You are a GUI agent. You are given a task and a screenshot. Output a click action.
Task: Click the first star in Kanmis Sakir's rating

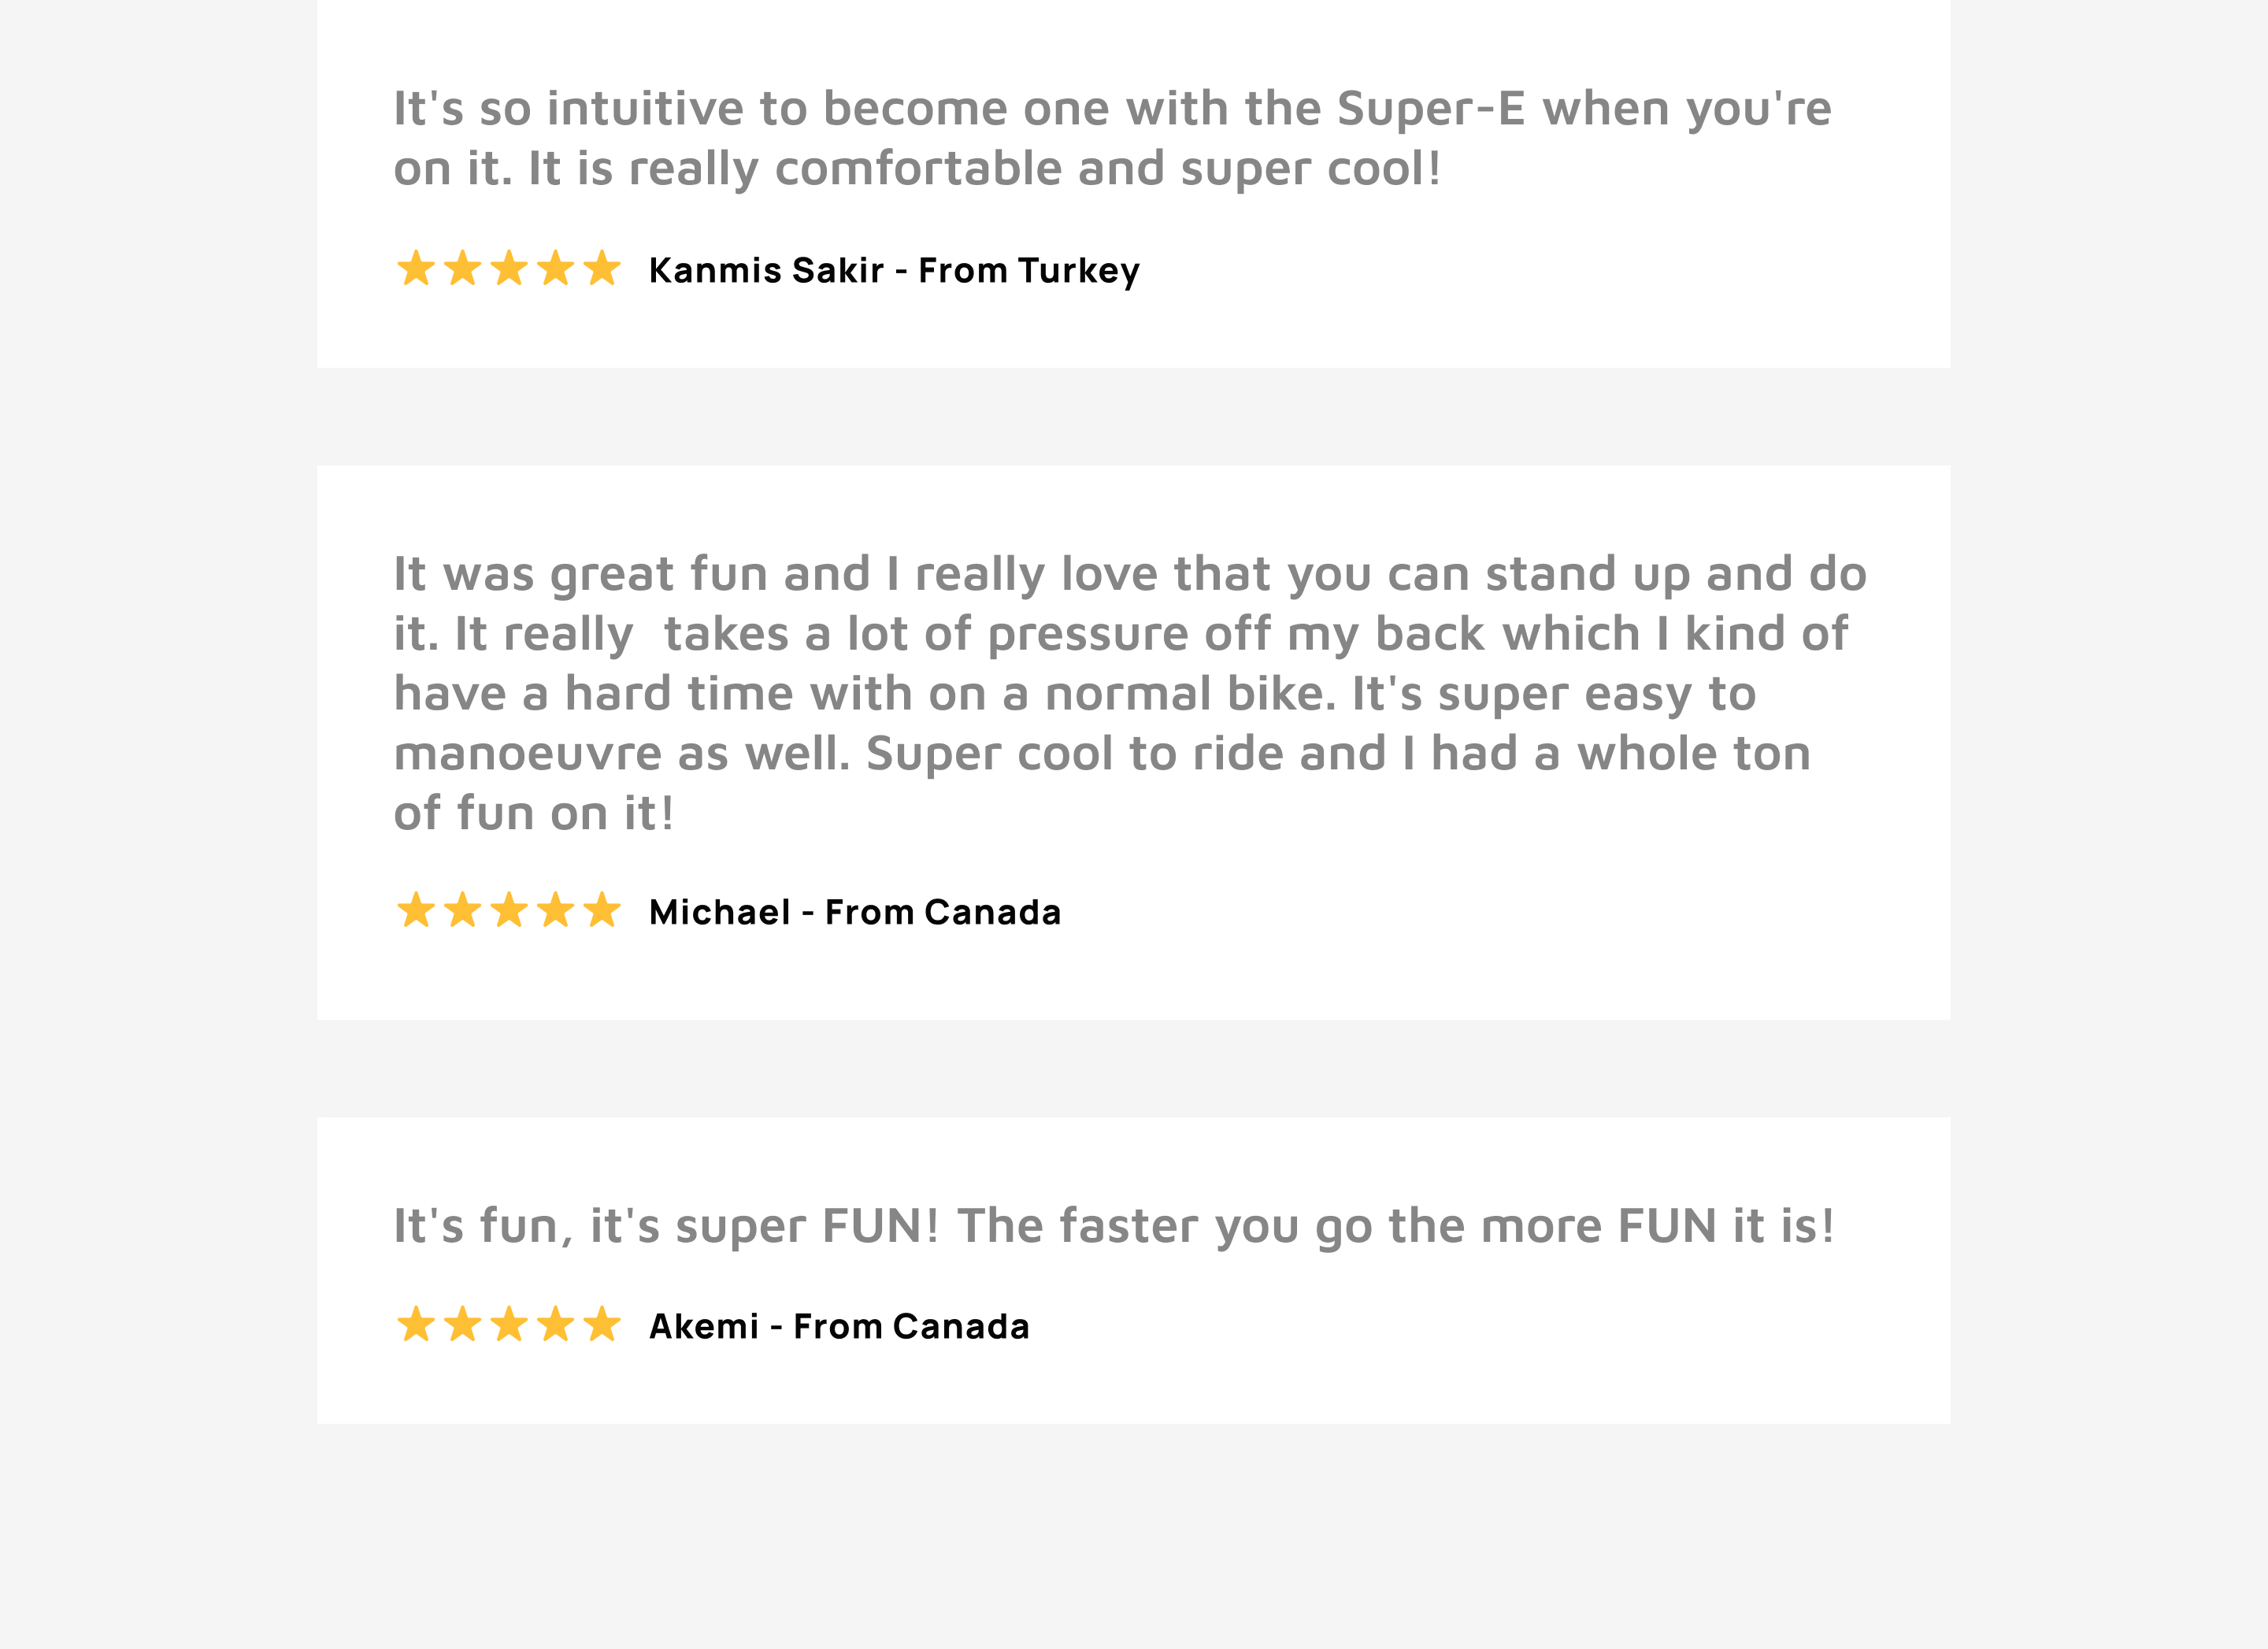pos(416,269)
